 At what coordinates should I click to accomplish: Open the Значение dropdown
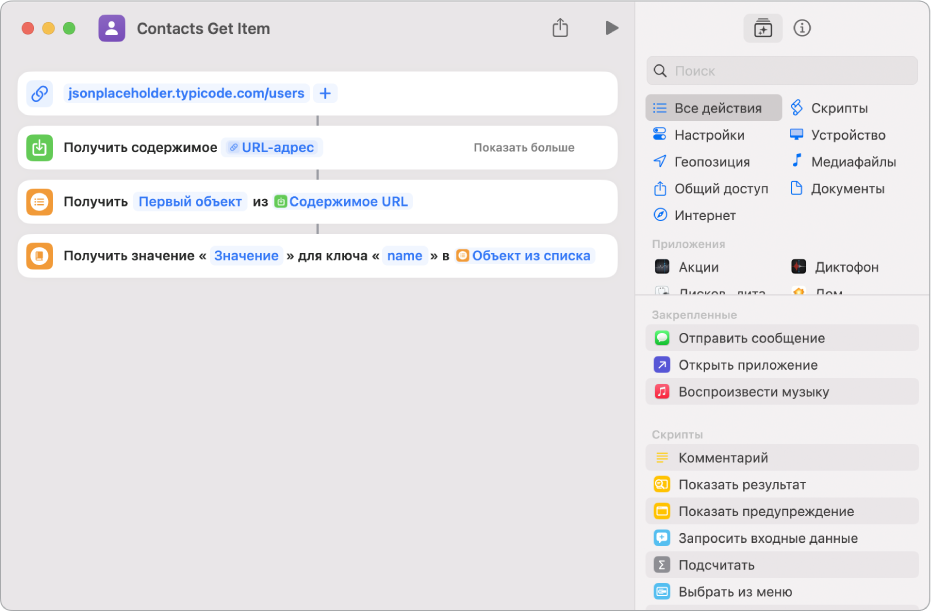tap(246, 256)
